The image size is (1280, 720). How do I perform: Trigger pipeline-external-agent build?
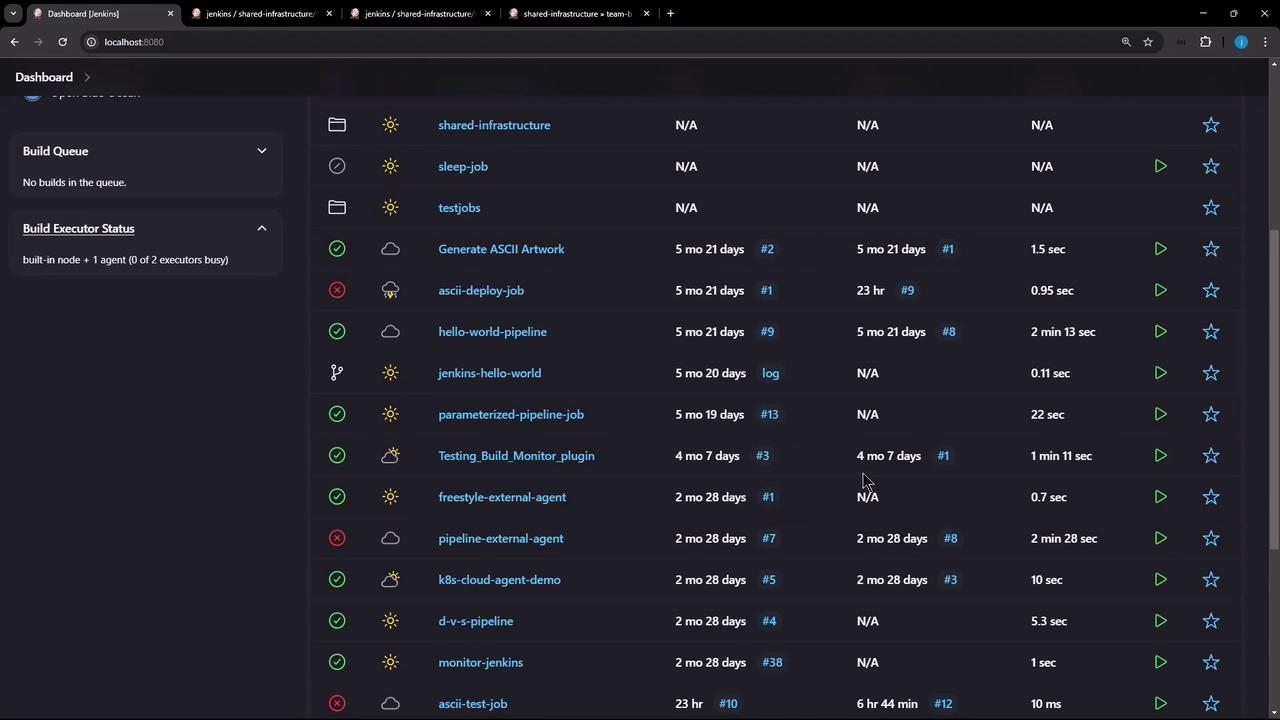[1160, 538]
